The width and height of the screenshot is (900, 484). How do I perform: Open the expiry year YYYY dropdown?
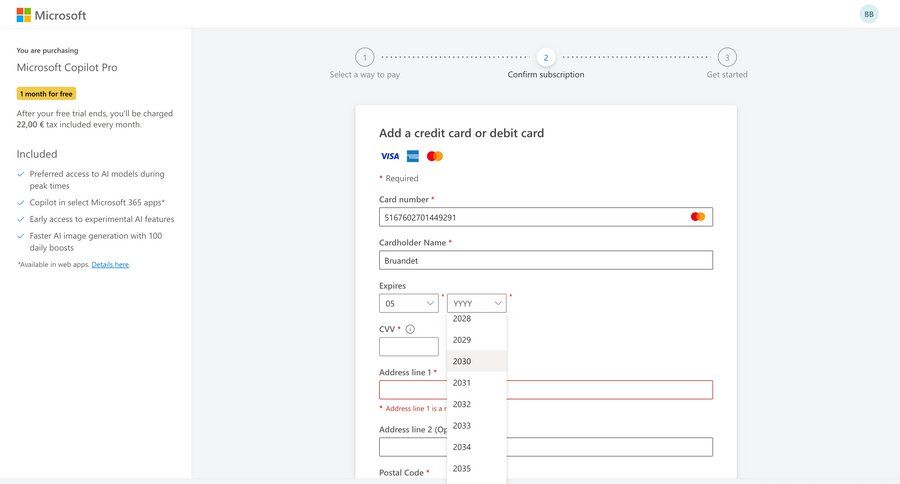coord(476,303)
